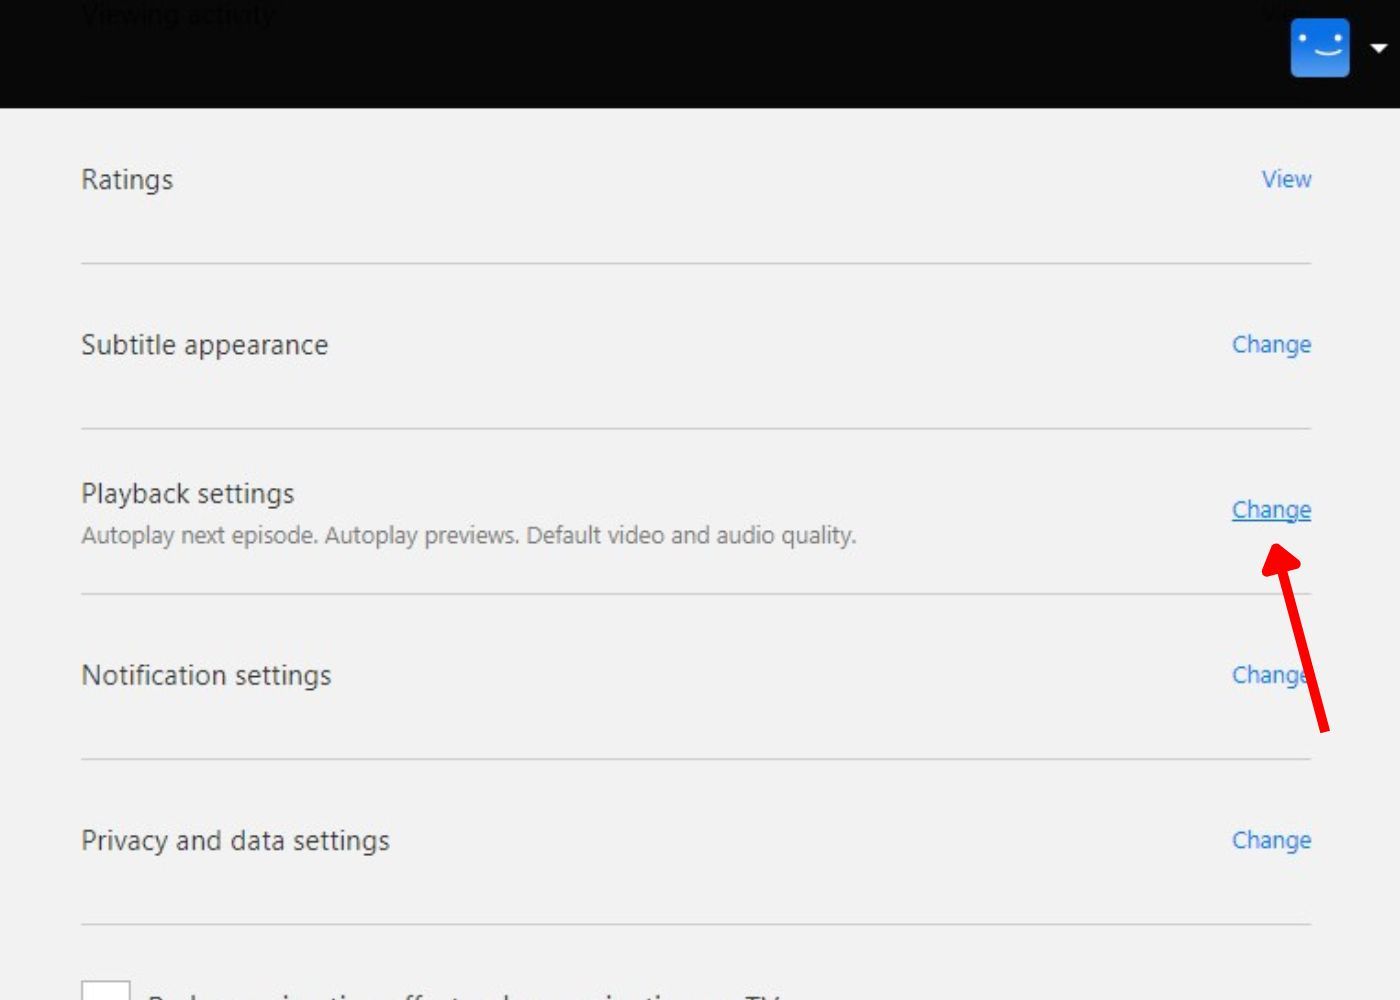Select the Privacy and data settings heading
The image size is (1400, 1000).
coord(236,840)
